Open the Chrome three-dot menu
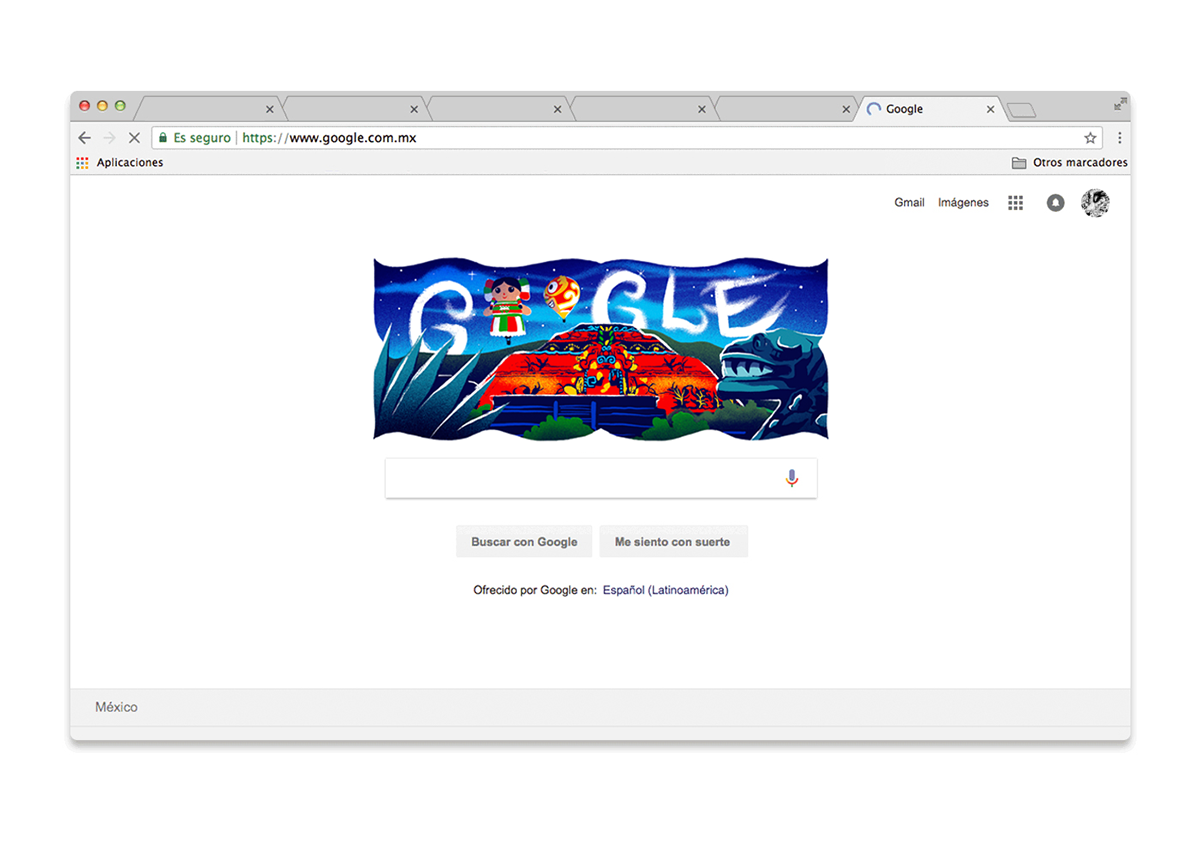Screen dimensions: 1200x861 coord(1119,138)
